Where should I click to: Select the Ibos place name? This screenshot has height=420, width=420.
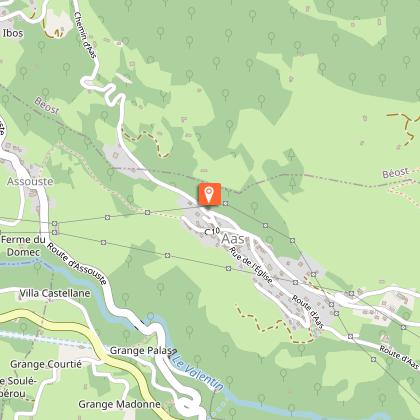tap(13, 33)
